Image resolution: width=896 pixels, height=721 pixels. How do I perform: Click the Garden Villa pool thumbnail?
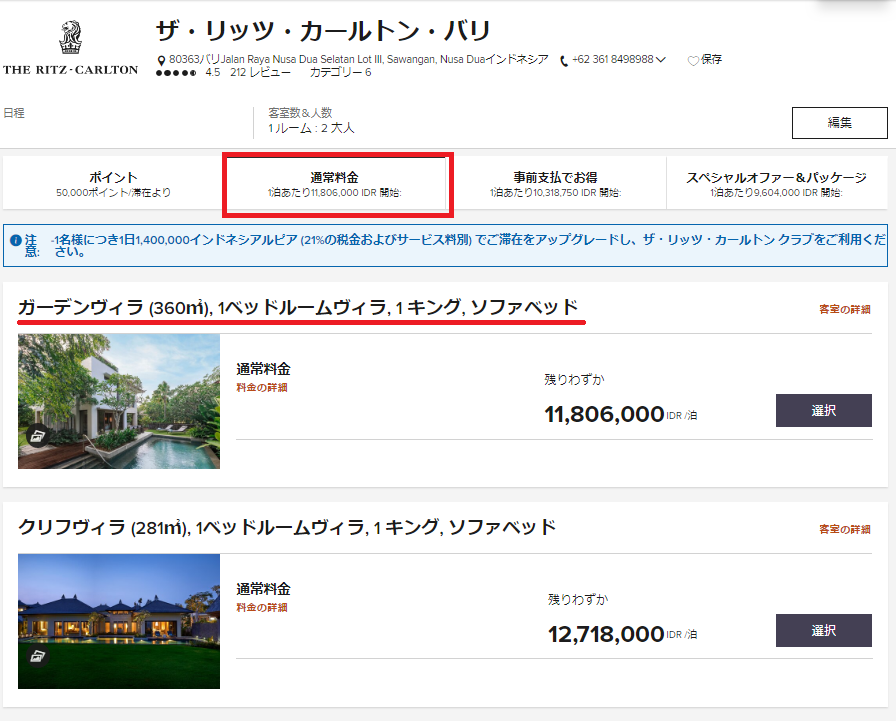click(x=119, y=401)
